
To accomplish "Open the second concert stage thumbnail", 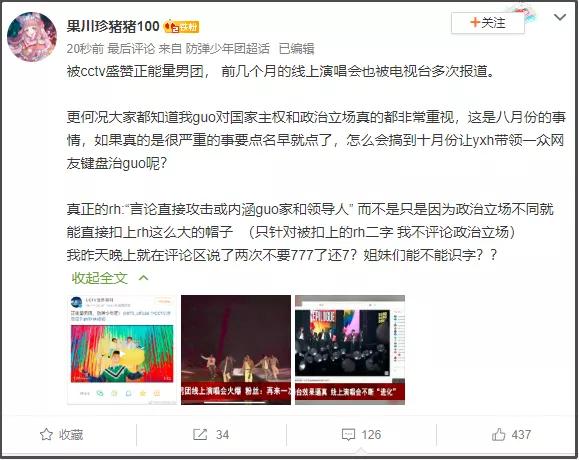I will pos(236,350).
